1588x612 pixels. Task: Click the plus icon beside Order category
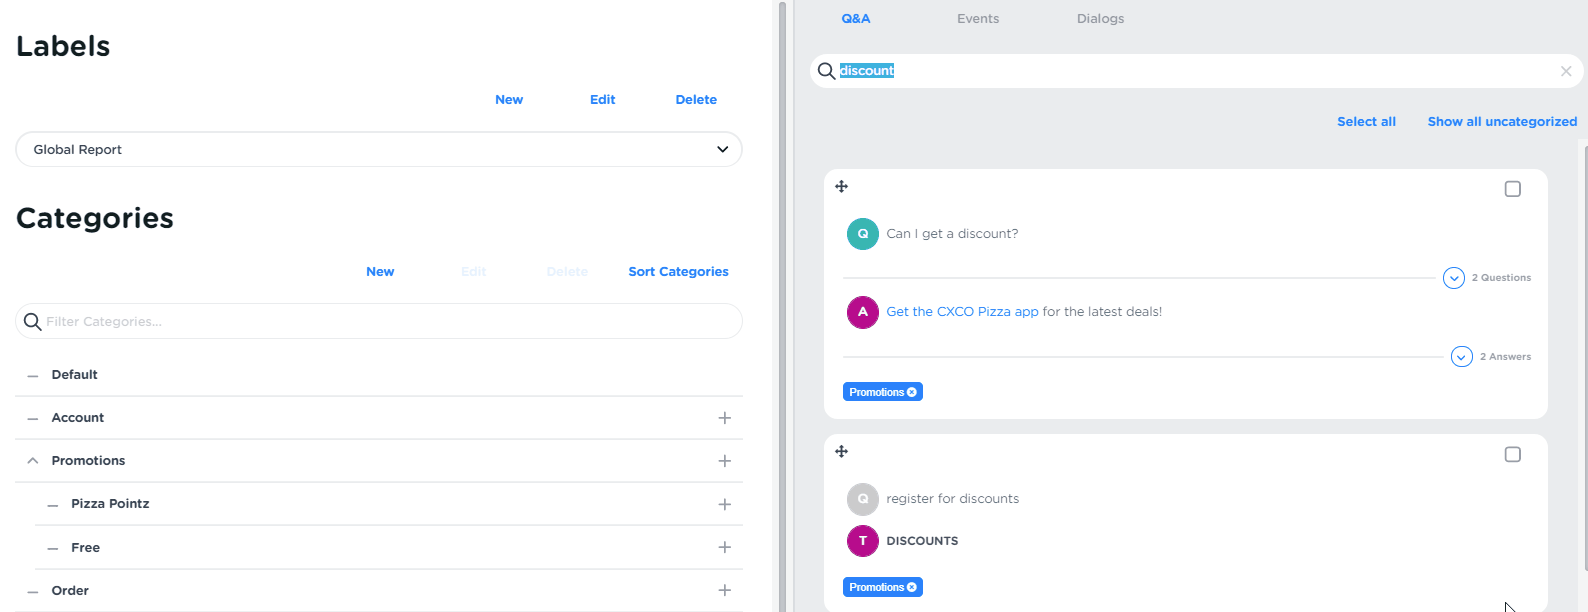point(724,591)
